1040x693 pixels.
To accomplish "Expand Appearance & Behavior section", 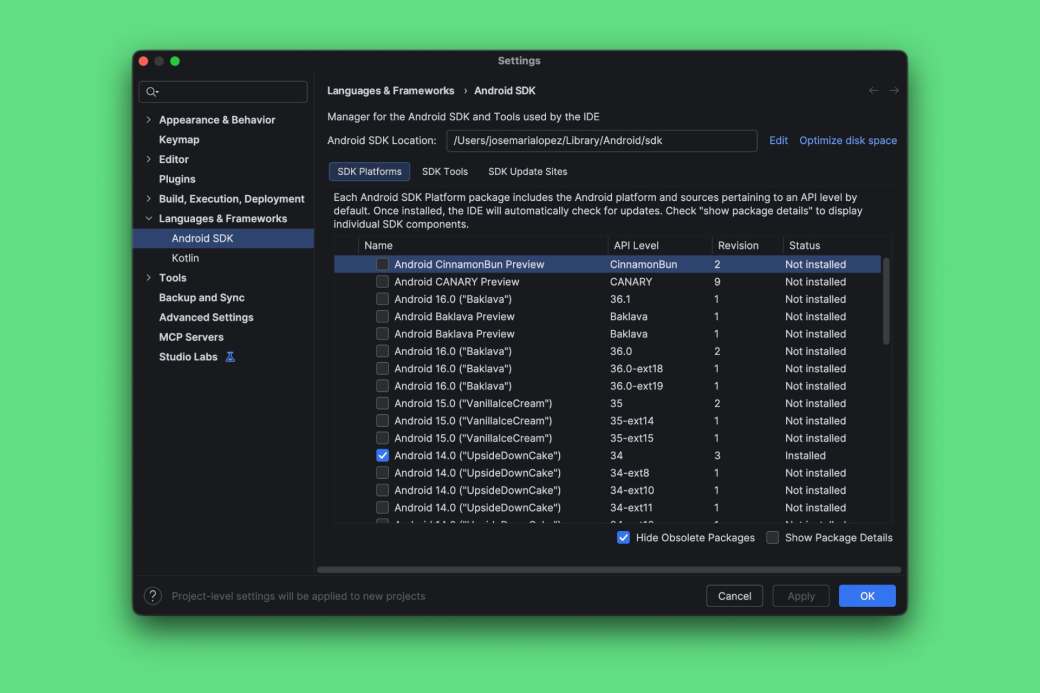I will (149, 120).
